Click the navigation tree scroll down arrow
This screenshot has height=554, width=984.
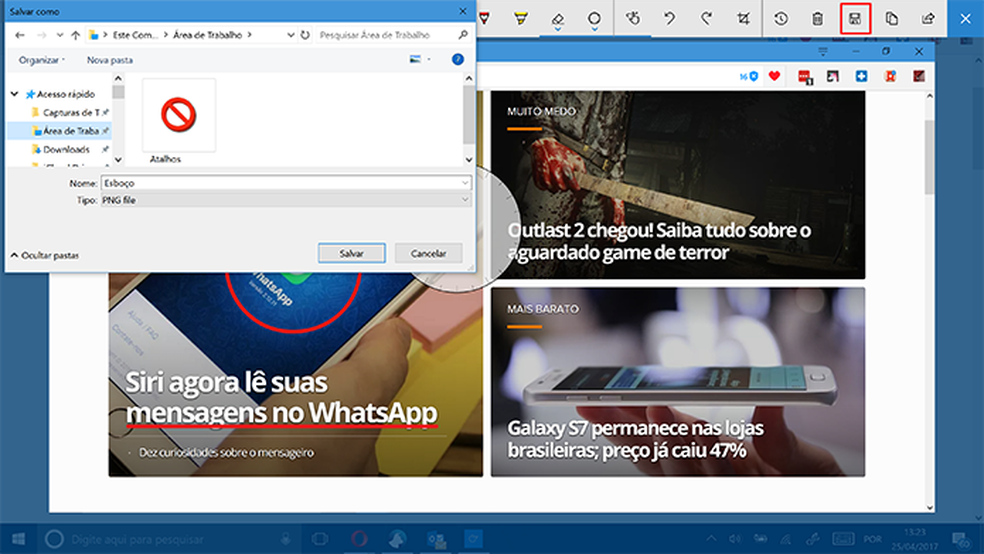pos(118,160)
